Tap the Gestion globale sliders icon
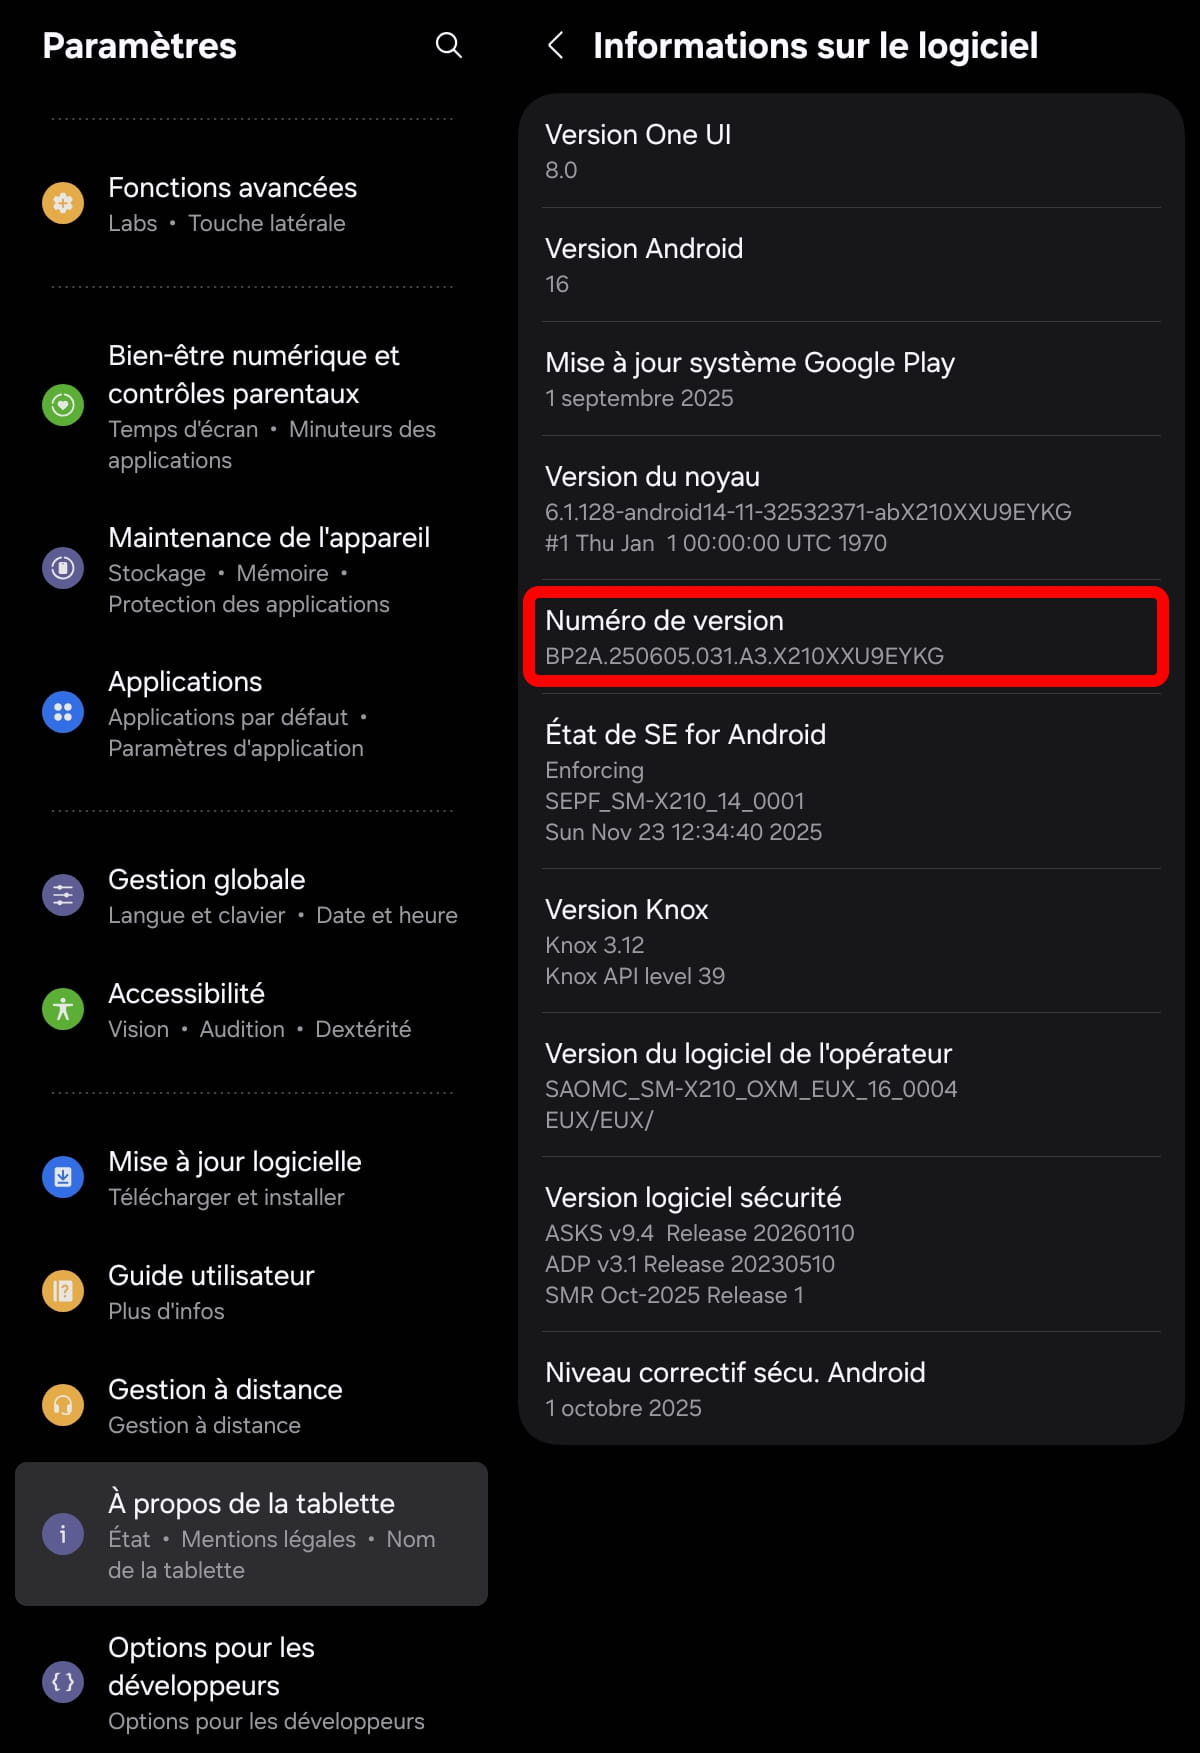The width and height of the screenshot is (1200, 1753). (63, 895)
